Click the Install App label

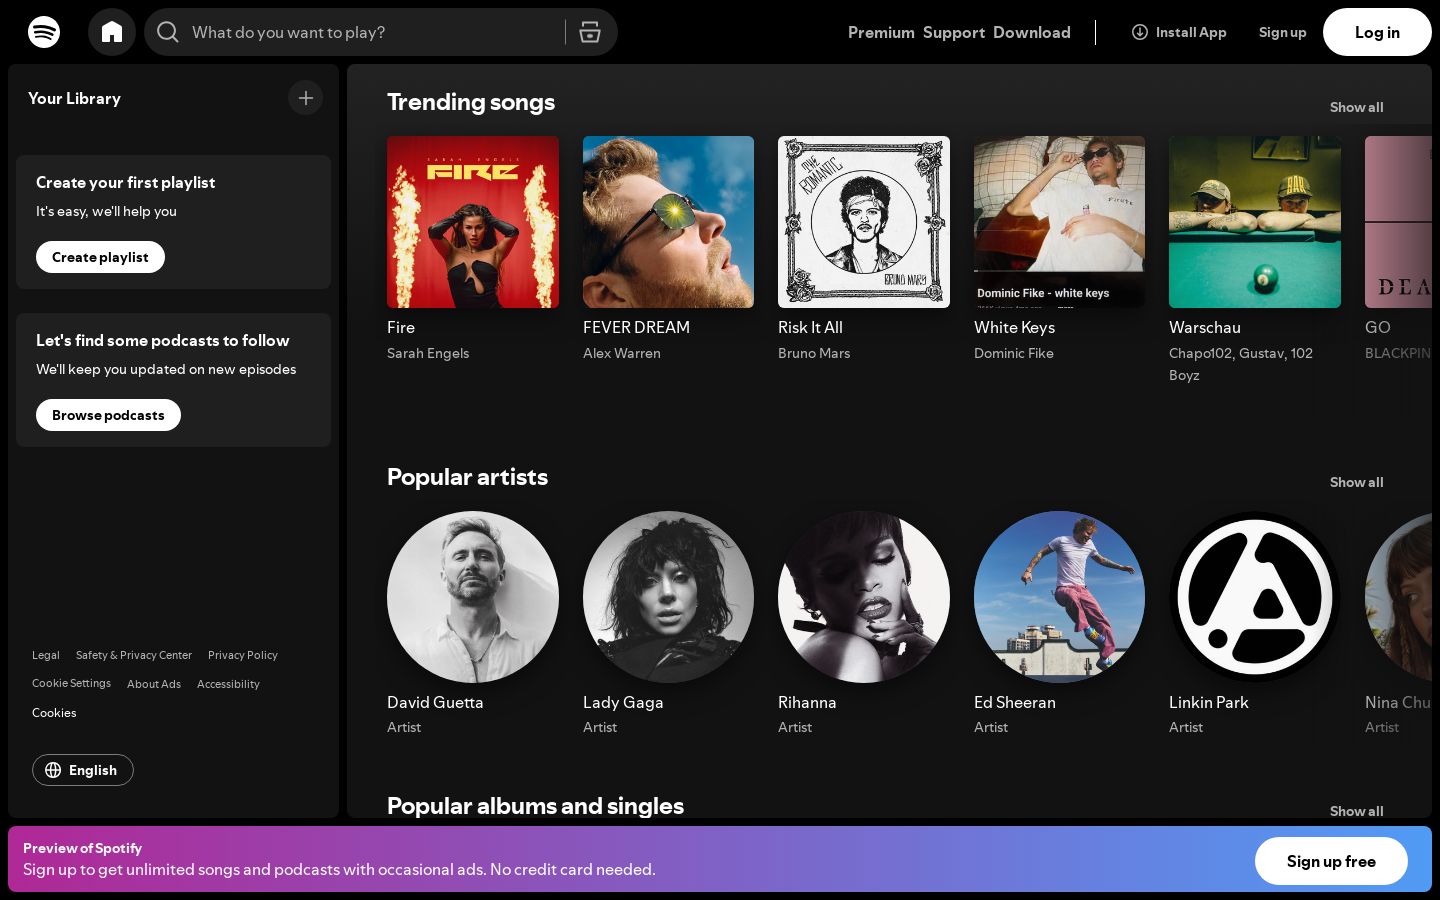coord(1191,32)
